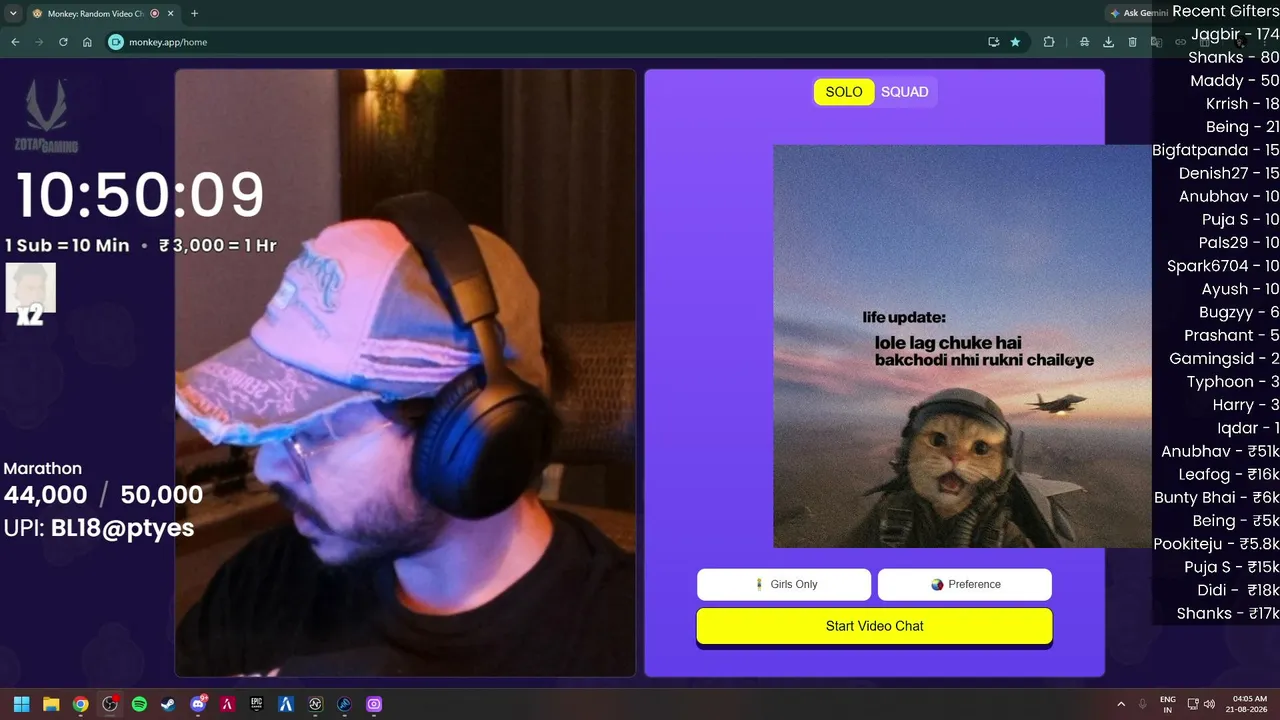Show hidden system tray icons

pos(1121,704)
